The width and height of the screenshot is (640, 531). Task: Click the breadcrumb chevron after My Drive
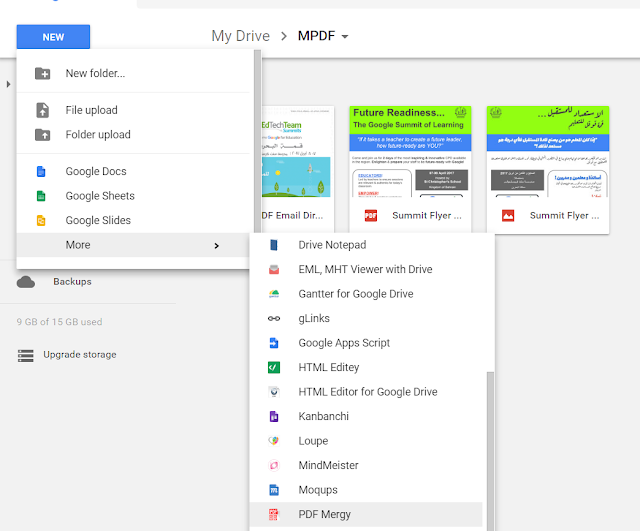284,36
